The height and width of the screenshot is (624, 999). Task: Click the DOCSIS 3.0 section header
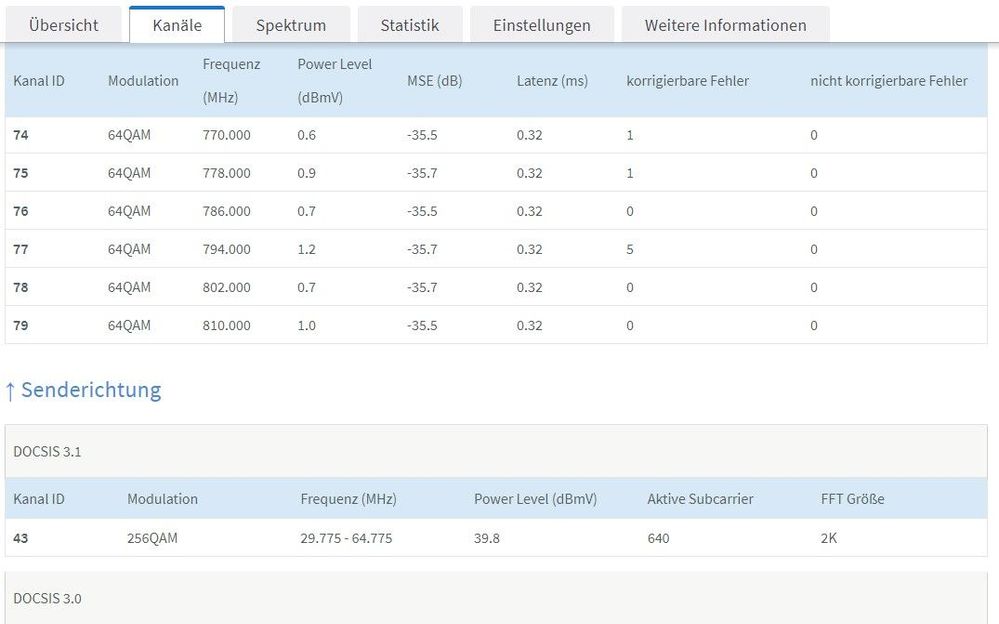[47, 598]
